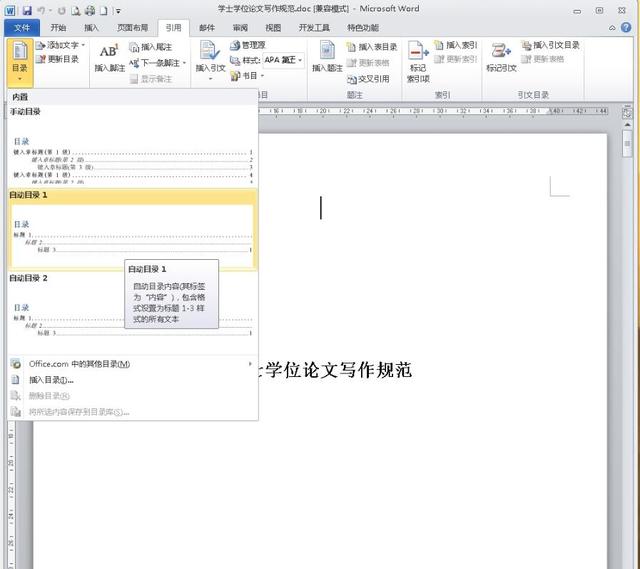The height and width of the screenshot is (569, 640).
Task: Open Office.com 中的其他目录 submenu
Action: pos(132,364)
